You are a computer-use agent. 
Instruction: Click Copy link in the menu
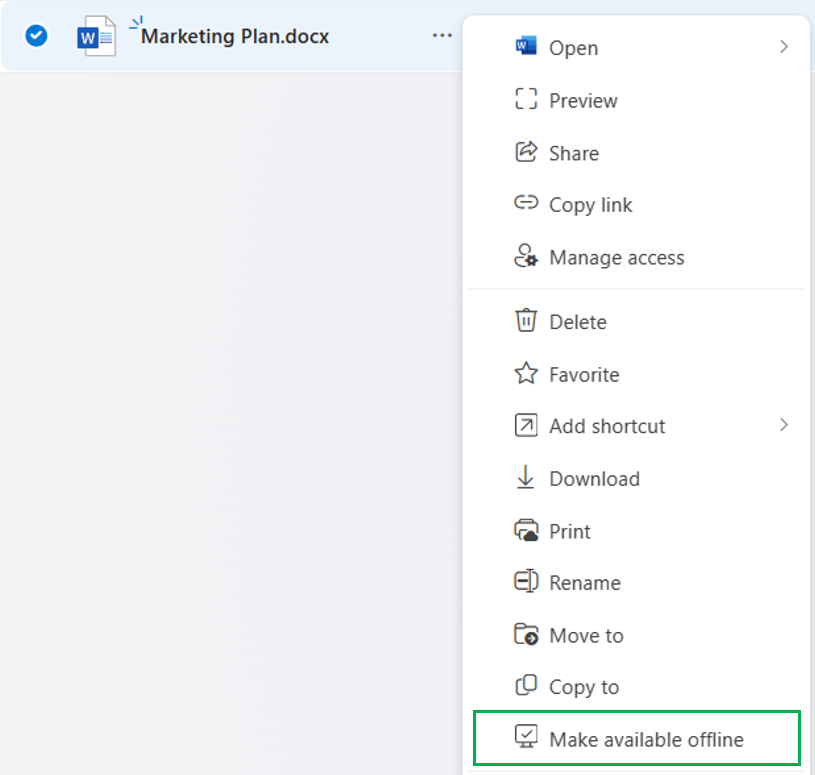(590, 204)
